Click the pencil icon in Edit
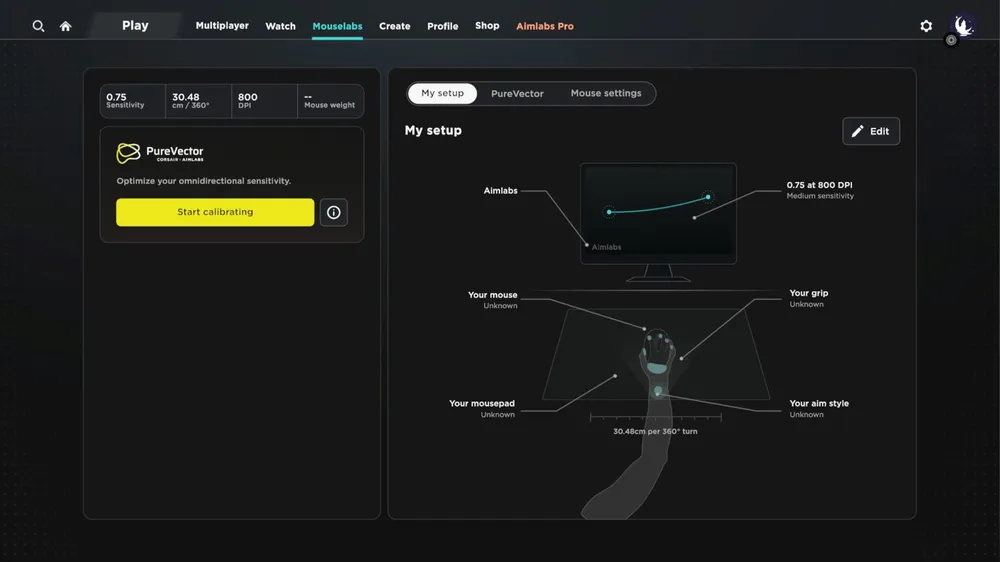This screenshot has width=1000, height=562. pos(858,131)
